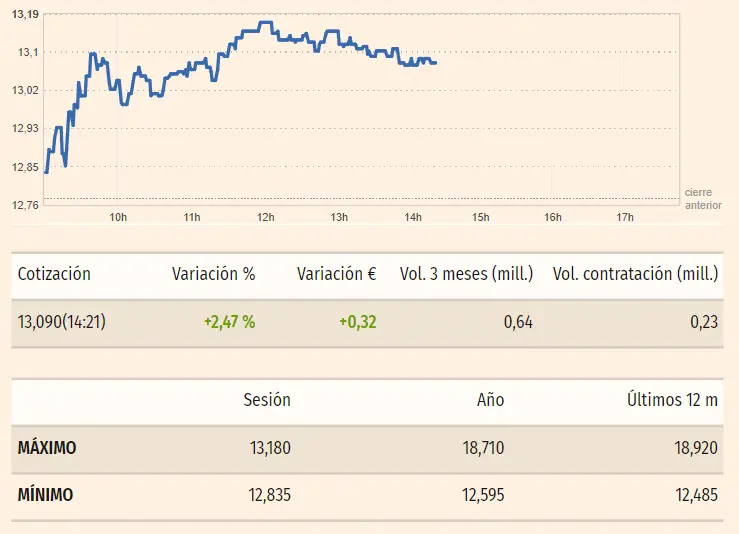The height and width of the screenshot is (534, 739).
Task: Select the yearly minimum value 12,595
Action: pos(481,494)
